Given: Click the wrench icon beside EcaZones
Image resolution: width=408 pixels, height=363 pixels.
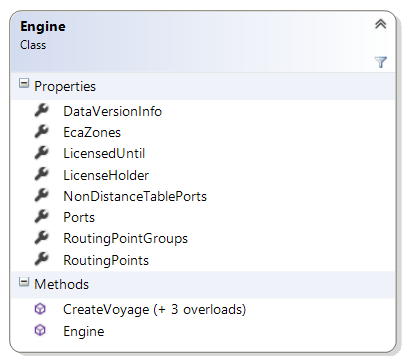Looking at the screenshot, I should [42, 132].
